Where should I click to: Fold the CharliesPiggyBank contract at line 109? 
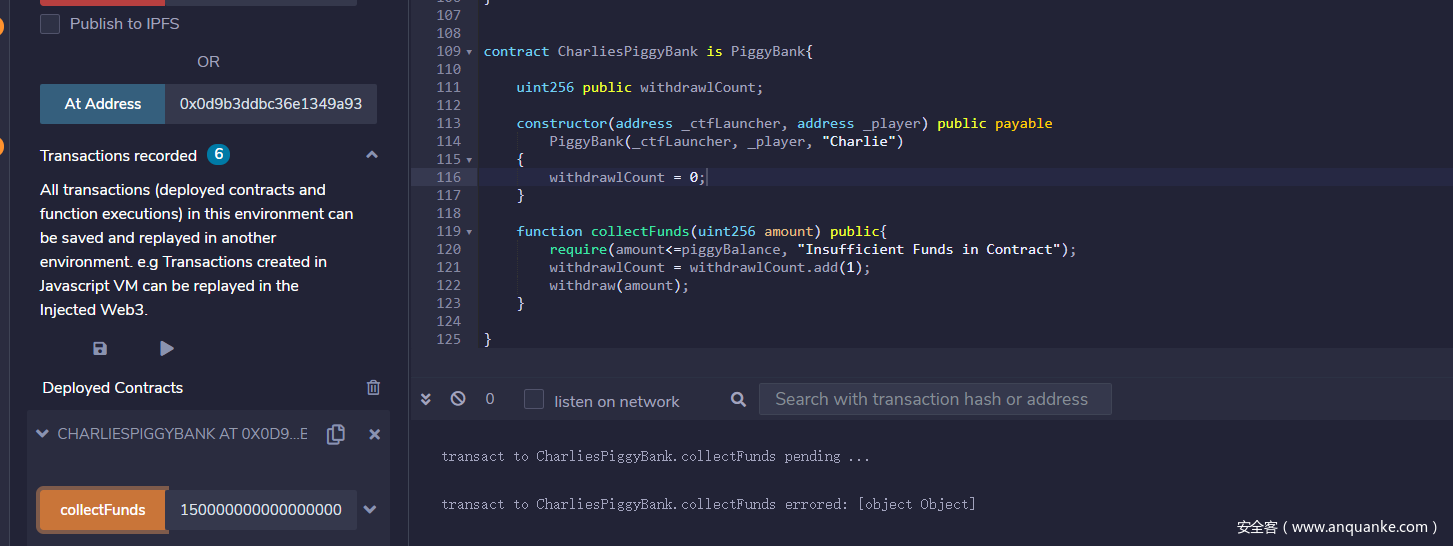click(x=469, y=52)
